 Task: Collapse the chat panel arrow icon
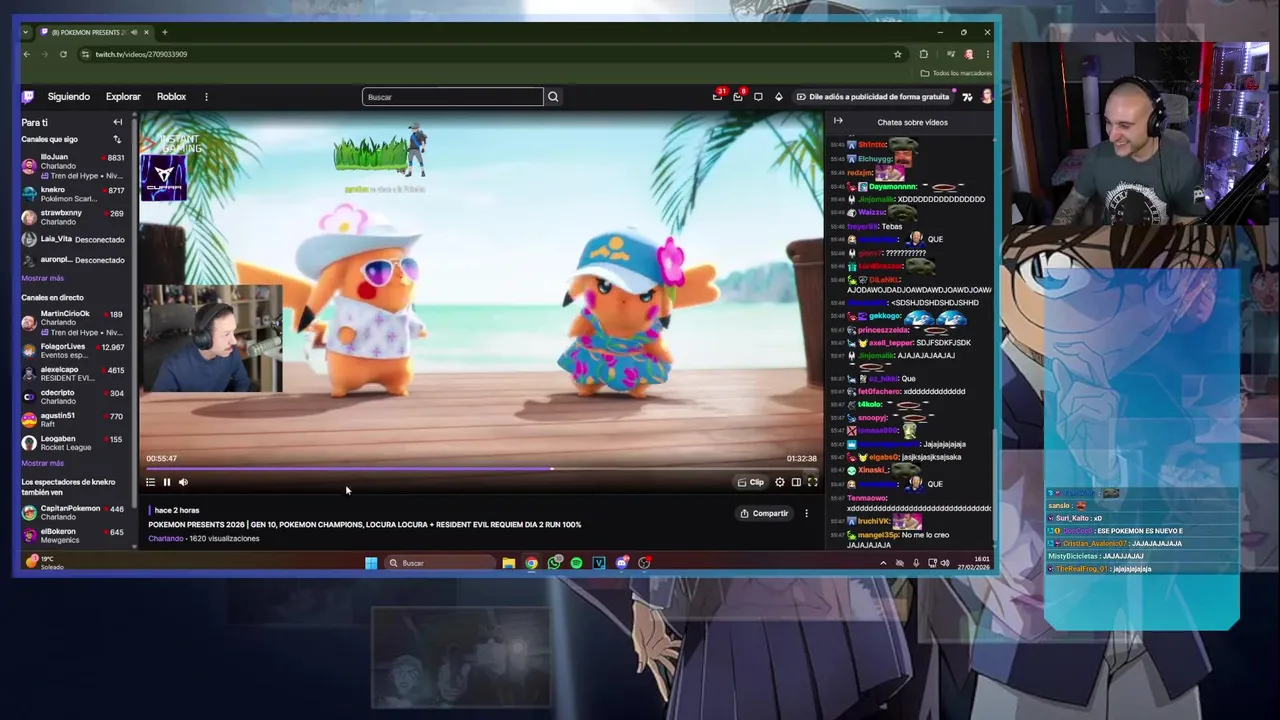click(838, 121)
